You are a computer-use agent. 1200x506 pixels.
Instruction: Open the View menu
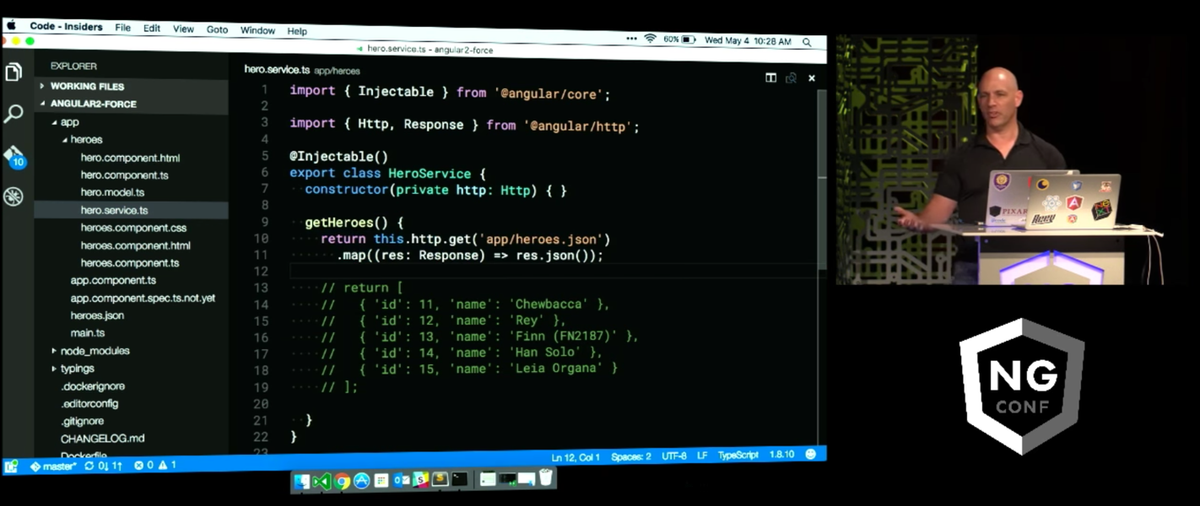pyautogui.click(x=183, y=29)
